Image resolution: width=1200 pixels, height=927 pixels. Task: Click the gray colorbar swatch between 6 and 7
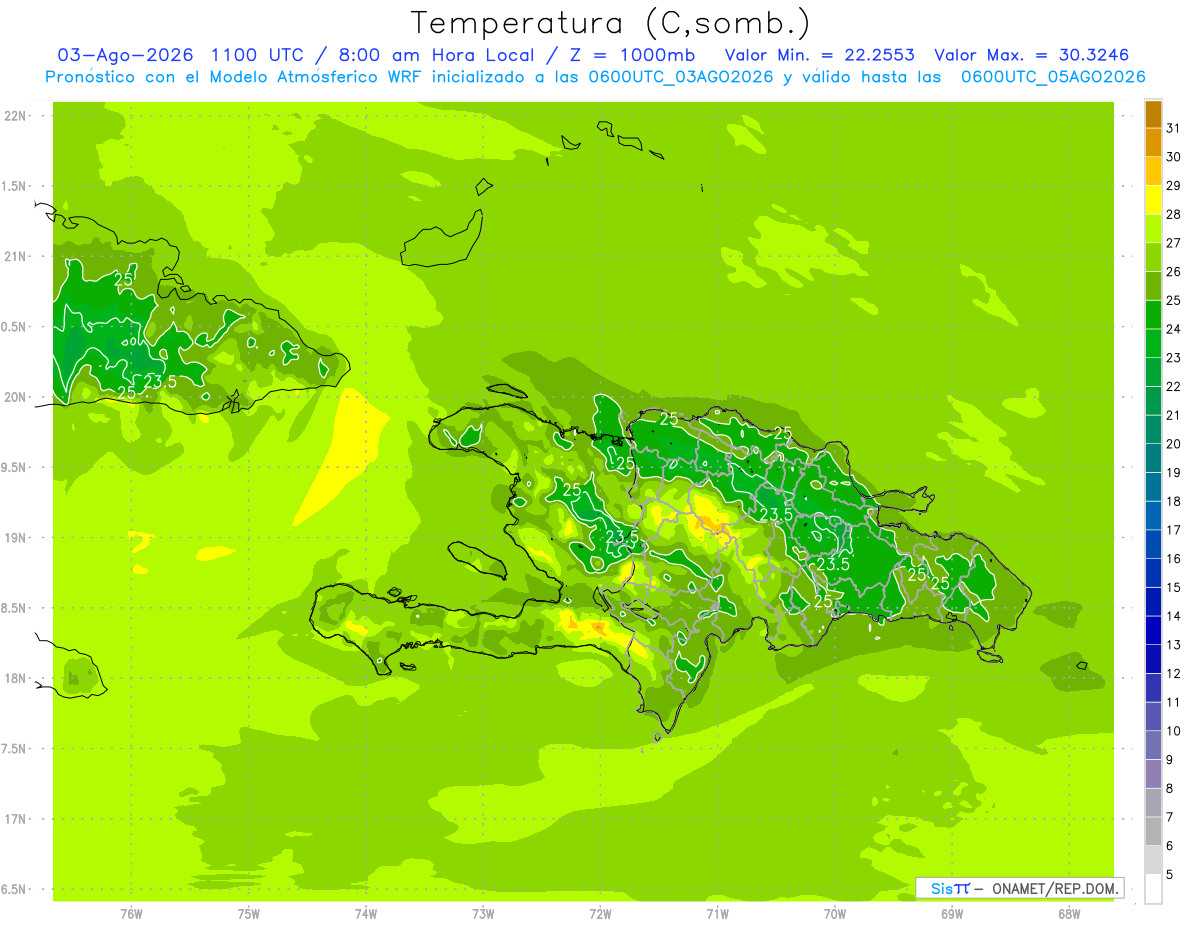click(x=1153, y=831)
